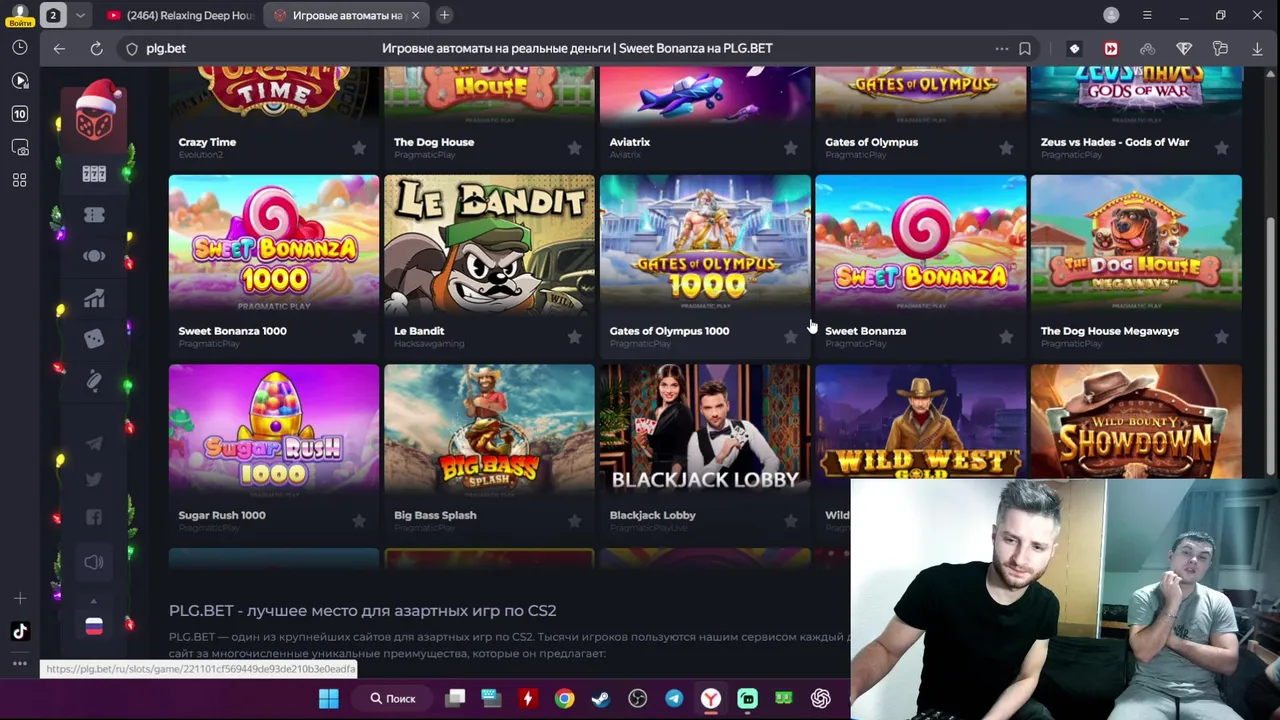Image resolution: width=1280 pixels, height=720 pixels.
Task: Launch the Le Bandit game thumbnail
Action: (x=489, y=244)
